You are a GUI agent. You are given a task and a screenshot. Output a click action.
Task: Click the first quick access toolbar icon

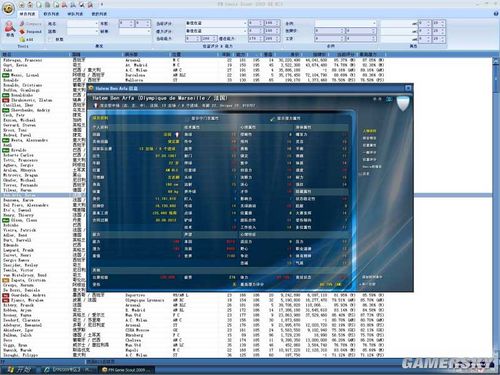(x=22, y=5)
